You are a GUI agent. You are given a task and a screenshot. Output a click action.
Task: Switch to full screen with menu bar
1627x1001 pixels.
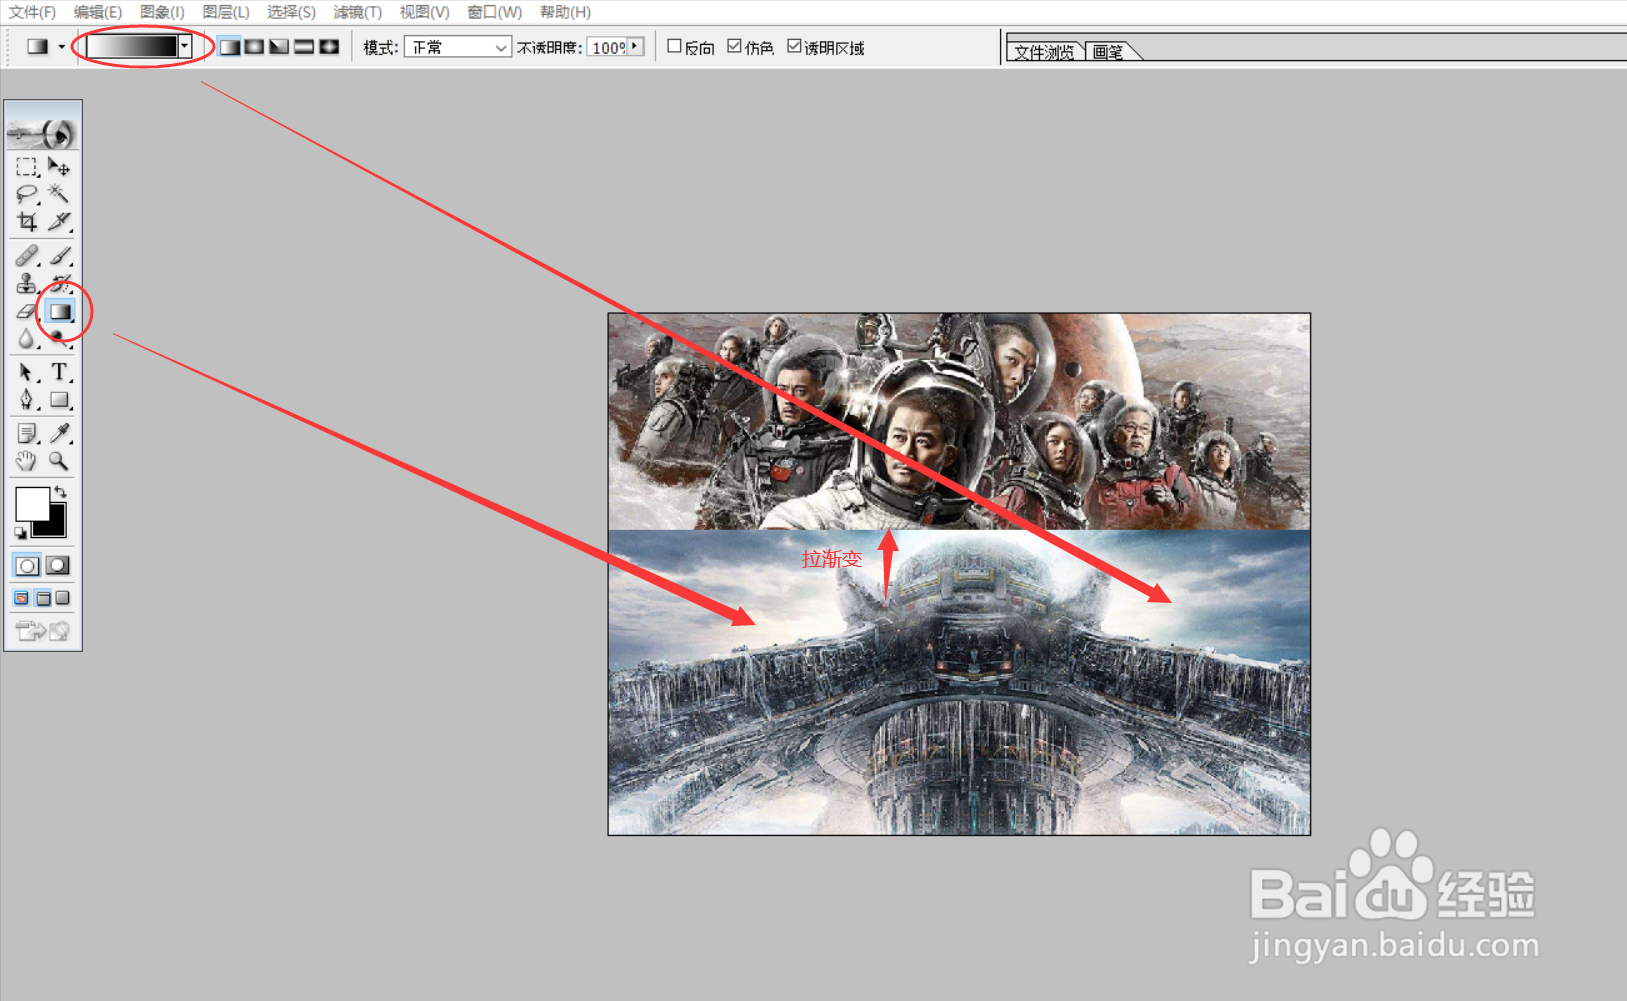(43, 598)
